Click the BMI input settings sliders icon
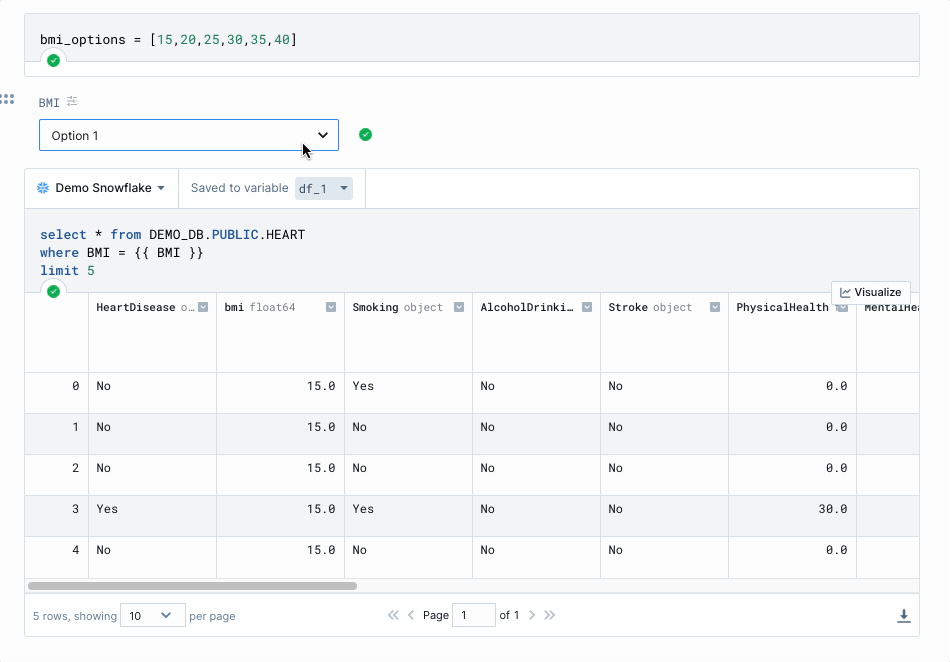 coord(72,101)
